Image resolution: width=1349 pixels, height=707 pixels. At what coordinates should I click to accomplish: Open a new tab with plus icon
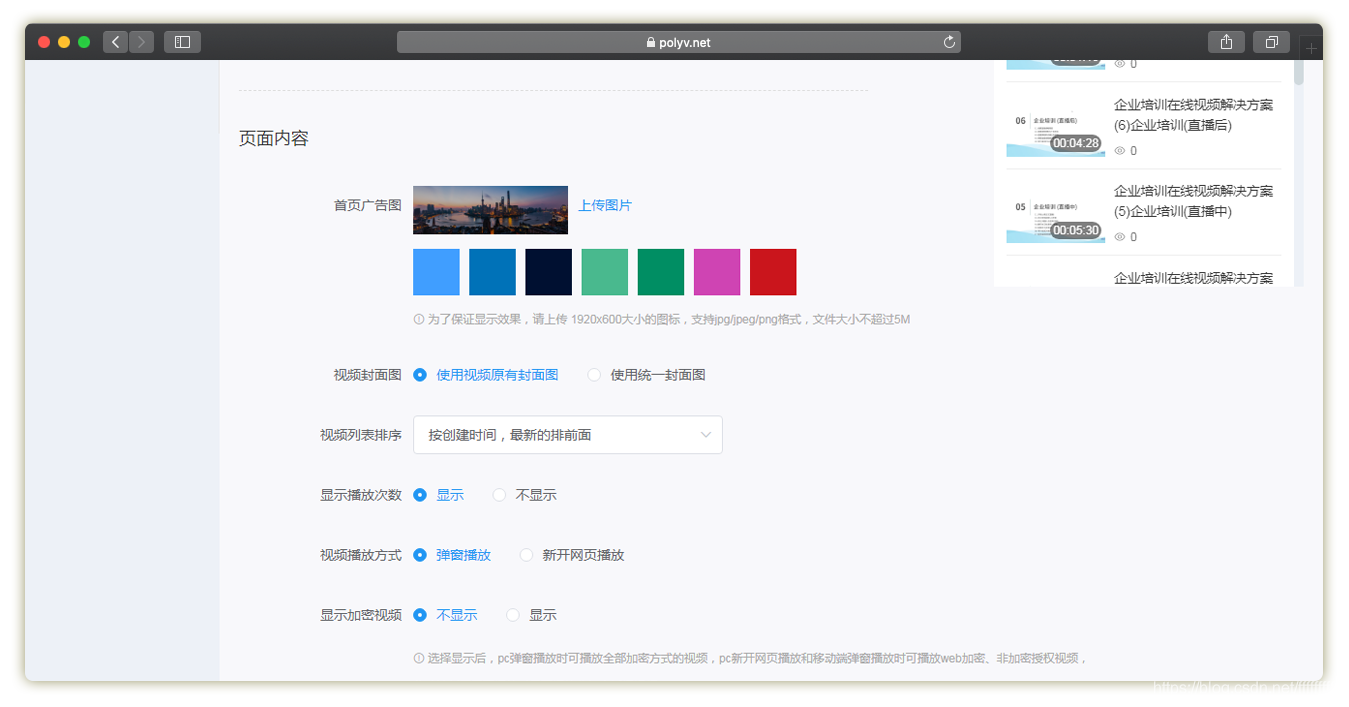pos(1311,48)
